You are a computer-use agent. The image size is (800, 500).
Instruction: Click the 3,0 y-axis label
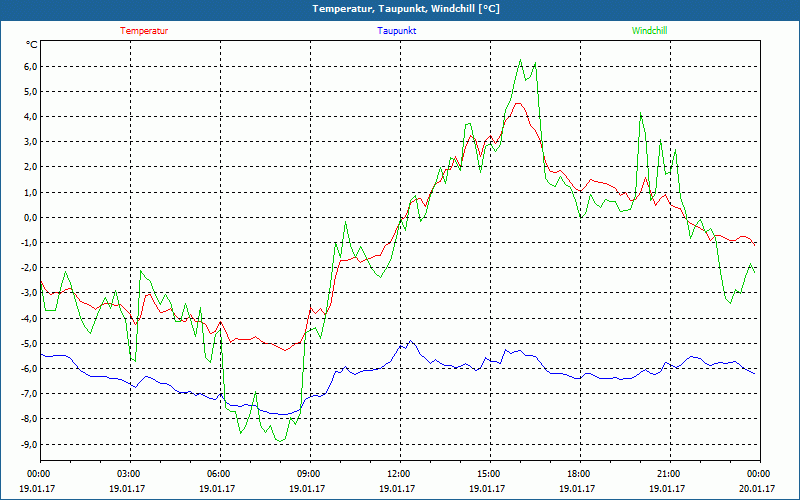coord(30,142)
